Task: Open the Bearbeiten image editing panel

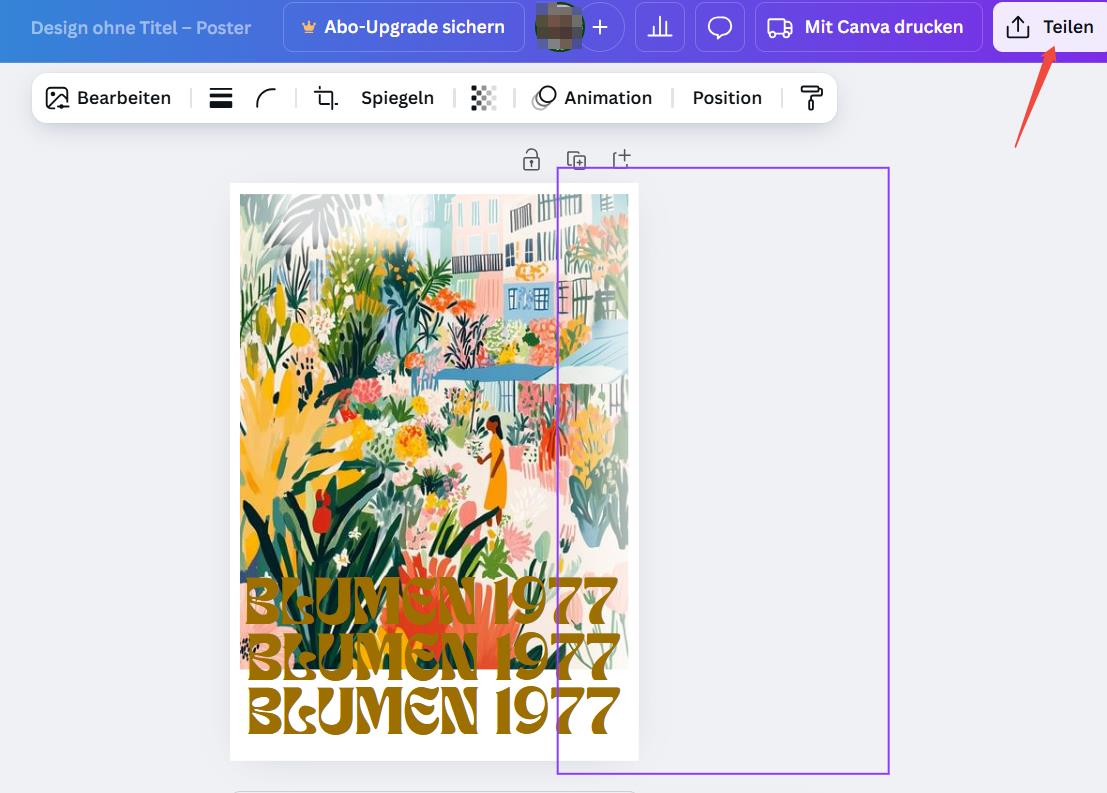Action: [x=108, y=98]
